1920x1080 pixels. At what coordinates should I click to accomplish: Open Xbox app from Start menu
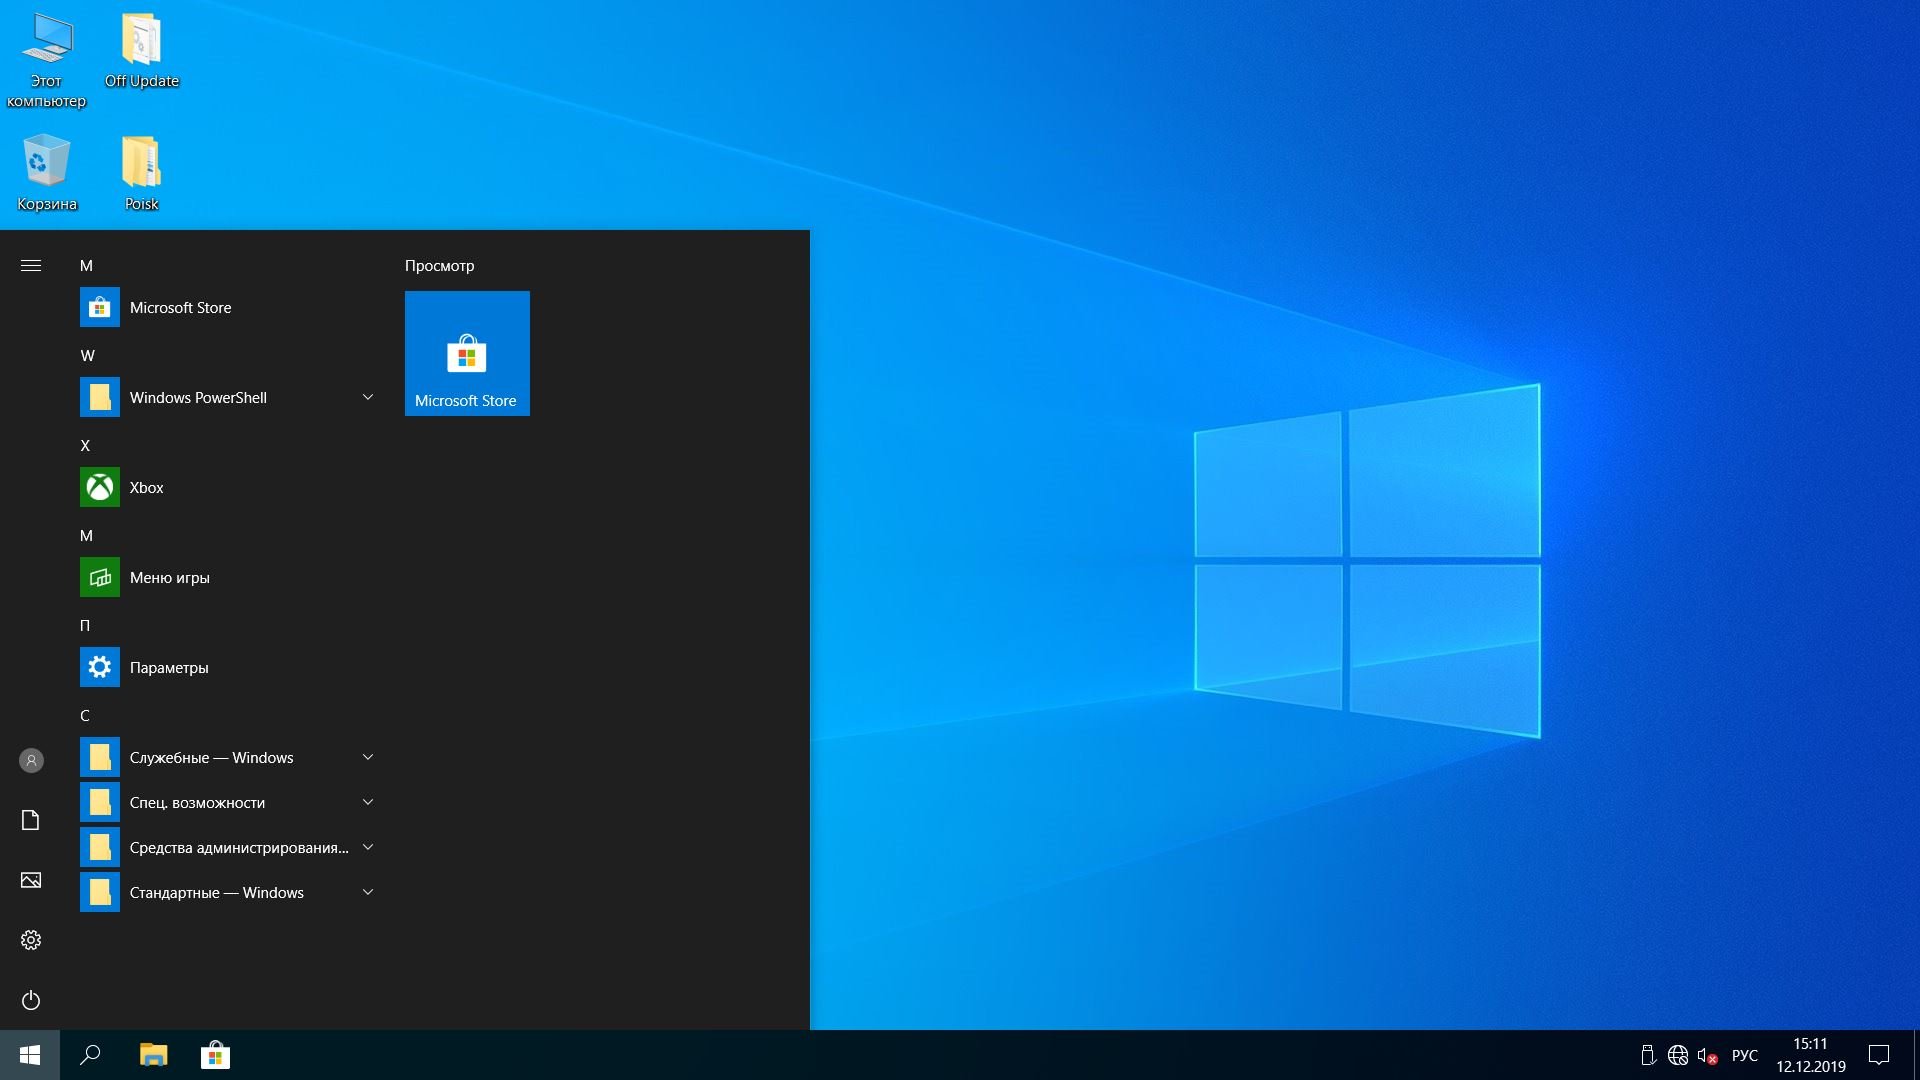[145, 487]
